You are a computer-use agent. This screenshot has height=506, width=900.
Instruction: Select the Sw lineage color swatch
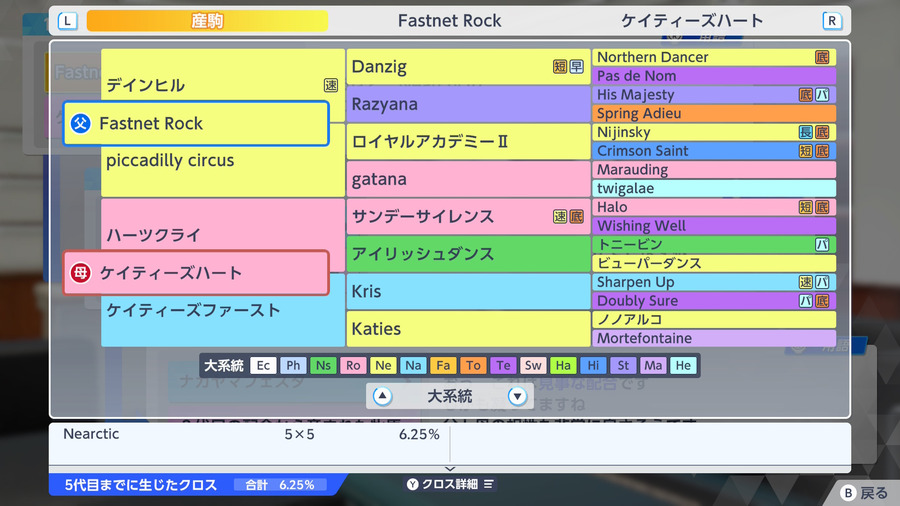pyautogui.click(x=533, y=365)
